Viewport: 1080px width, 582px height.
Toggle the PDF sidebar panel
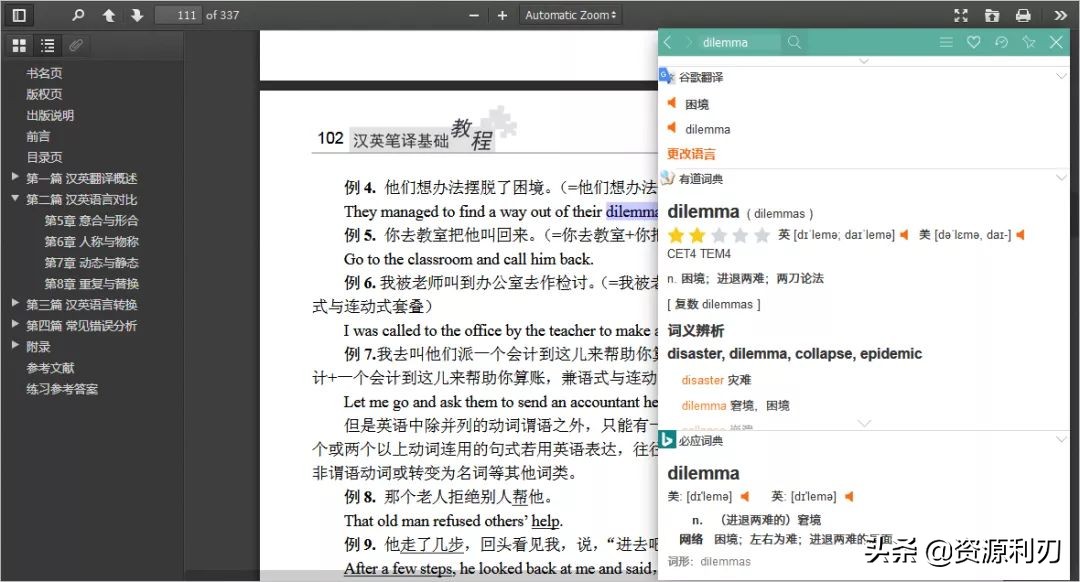[19, 14]
